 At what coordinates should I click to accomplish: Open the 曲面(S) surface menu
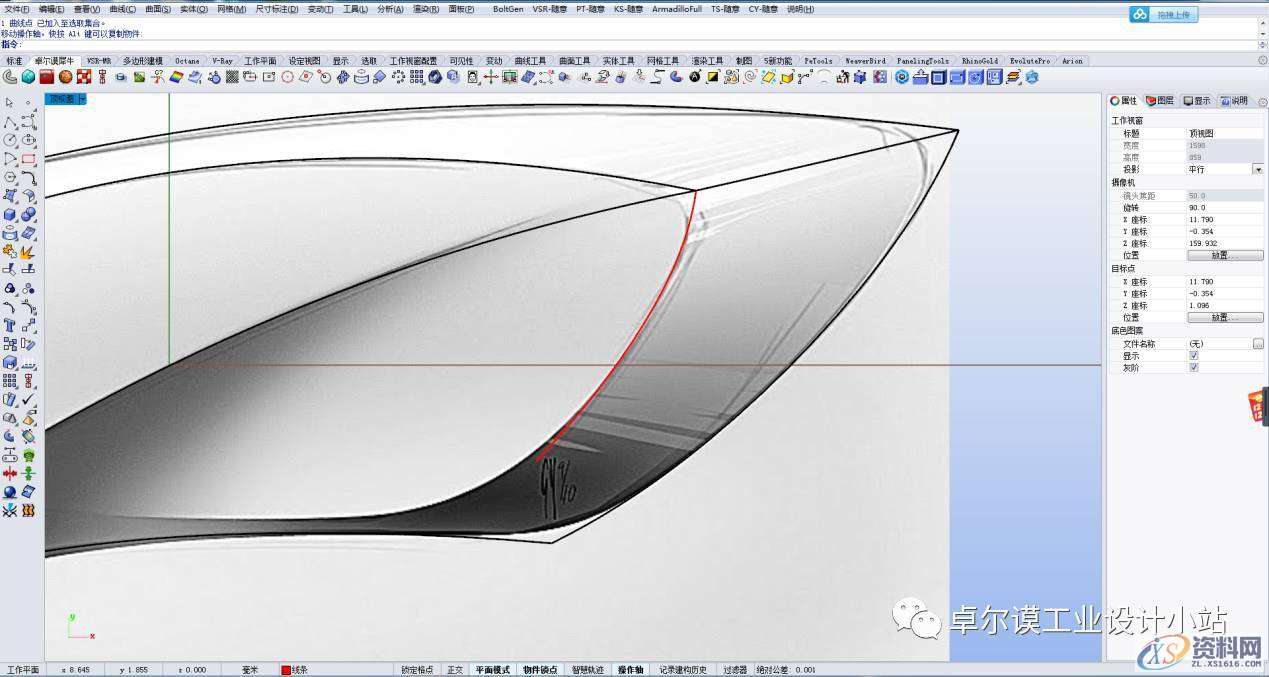tap(158, 9)
